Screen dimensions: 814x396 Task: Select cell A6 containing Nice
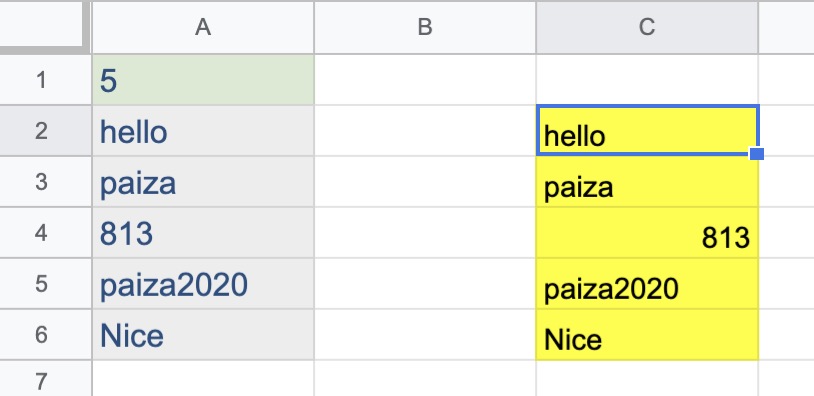pos(203,335)
